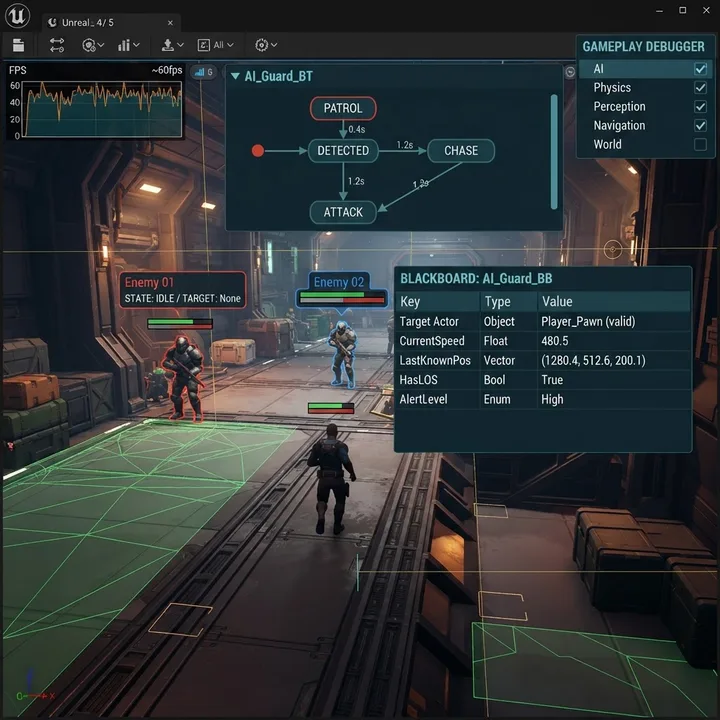Click the signal bars G badge
This screenshot has width=720, height=720.
coord(203,72)
